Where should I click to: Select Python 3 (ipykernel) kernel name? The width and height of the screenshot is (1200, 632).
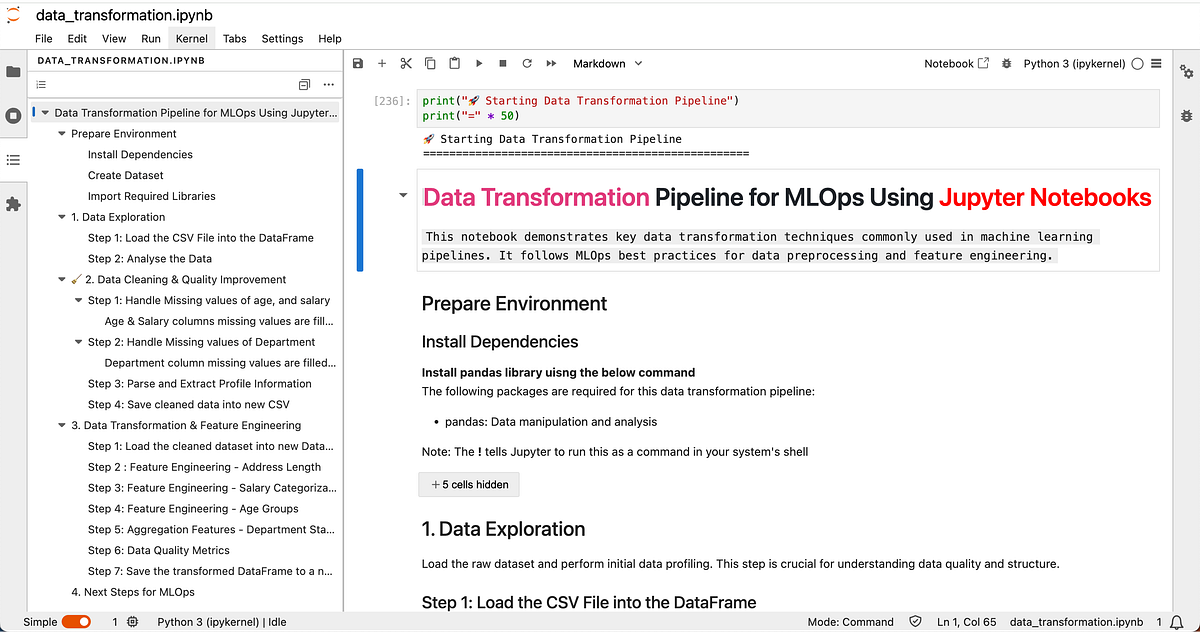point(1073,62)
